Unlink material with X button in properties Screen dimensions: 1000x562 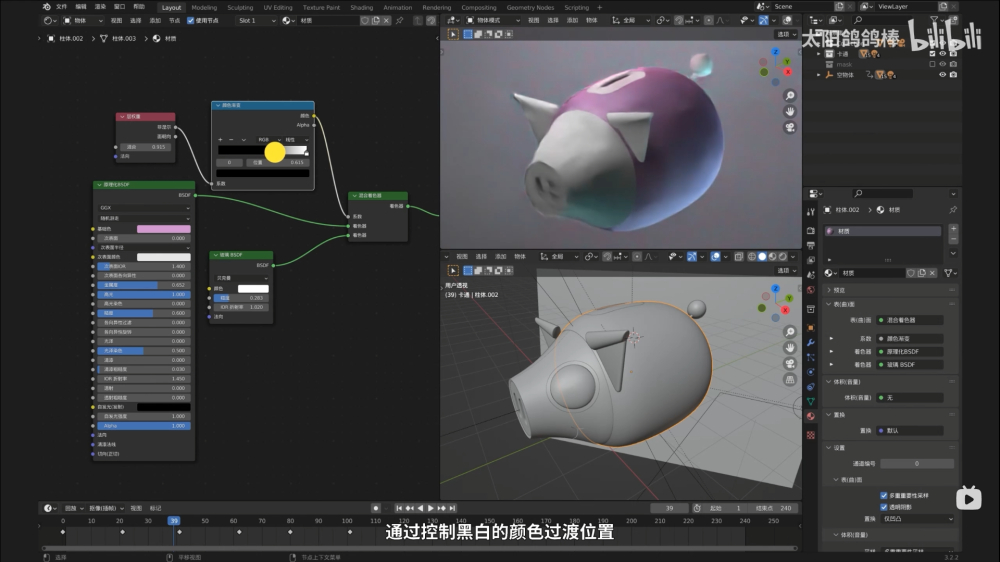(x=932, y=273)
